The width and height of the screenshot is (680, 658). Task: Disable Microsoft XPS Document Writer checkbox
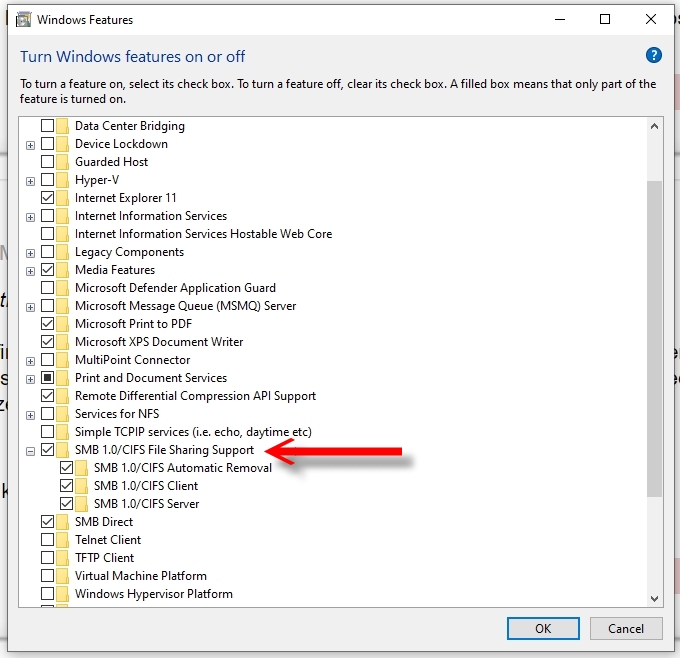point(47,342)
